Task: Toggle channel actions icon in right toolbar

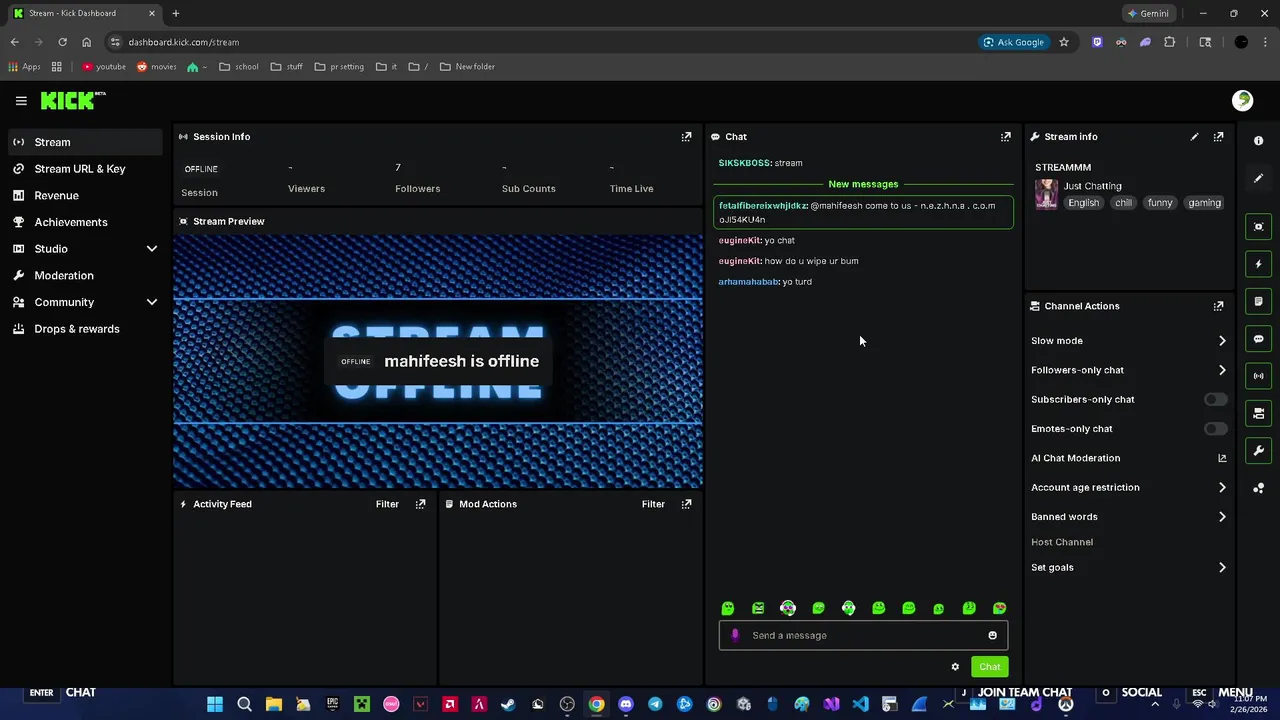Action: [x=1258, y=413]
